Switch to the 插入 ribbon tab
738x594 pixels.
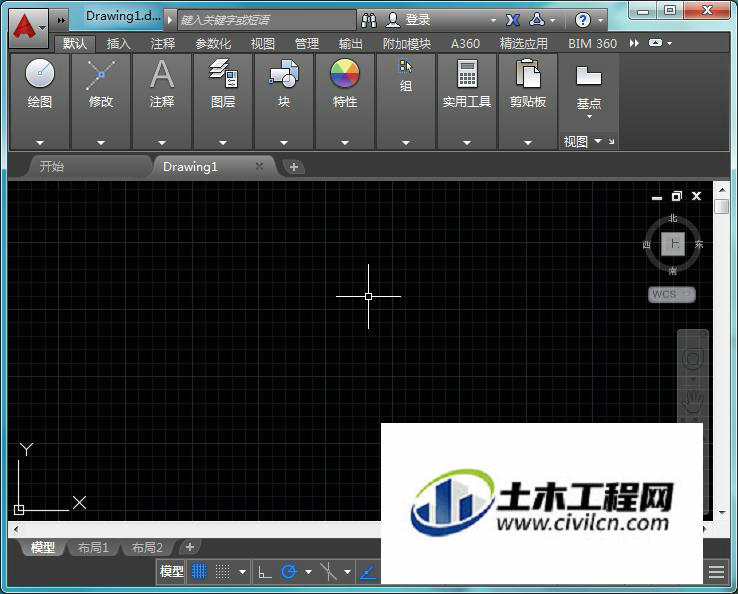click(119, 44)
